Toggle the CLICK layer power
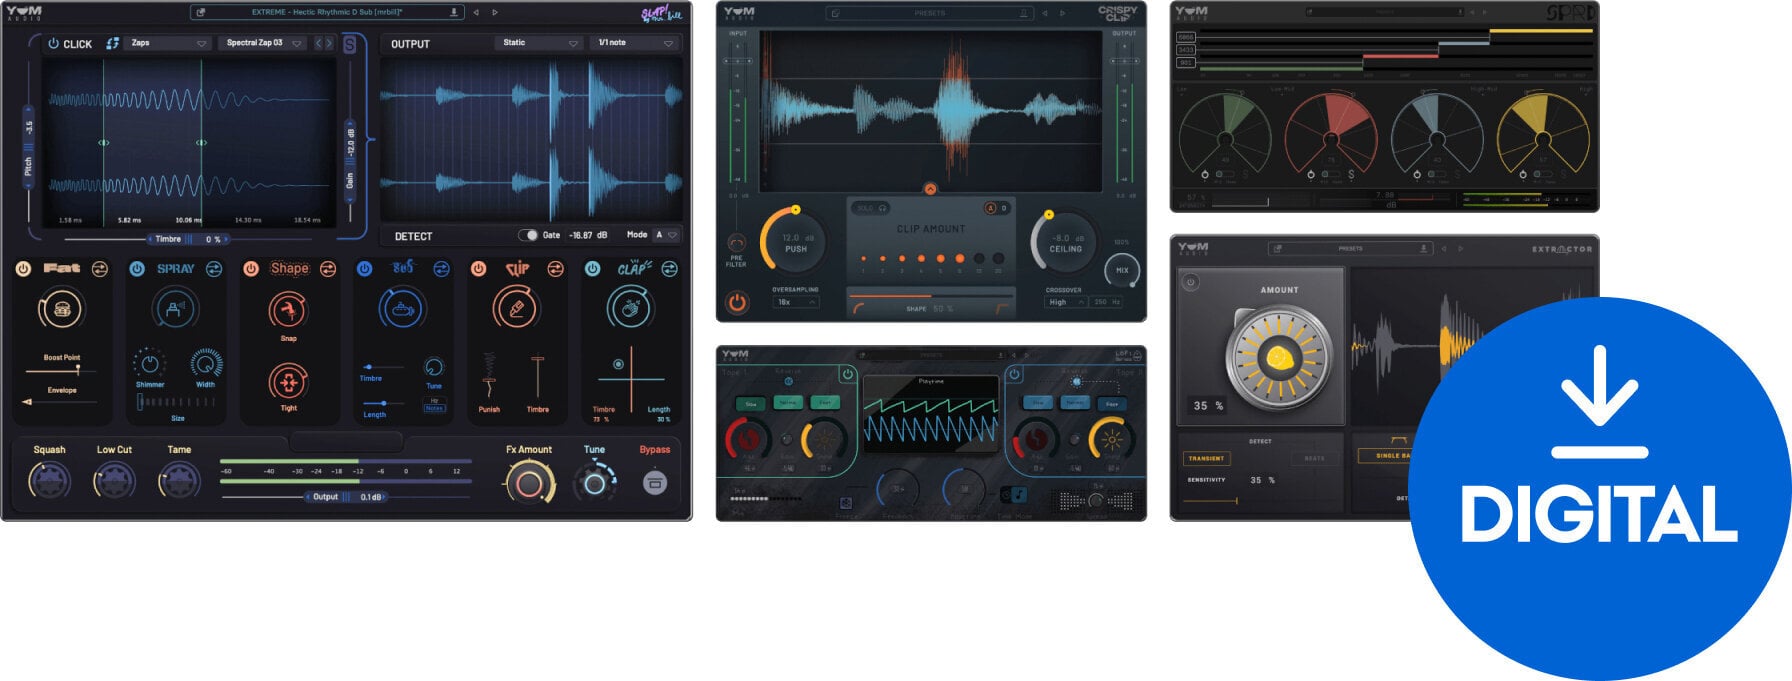1792x681 pixels. click(54, 43)
